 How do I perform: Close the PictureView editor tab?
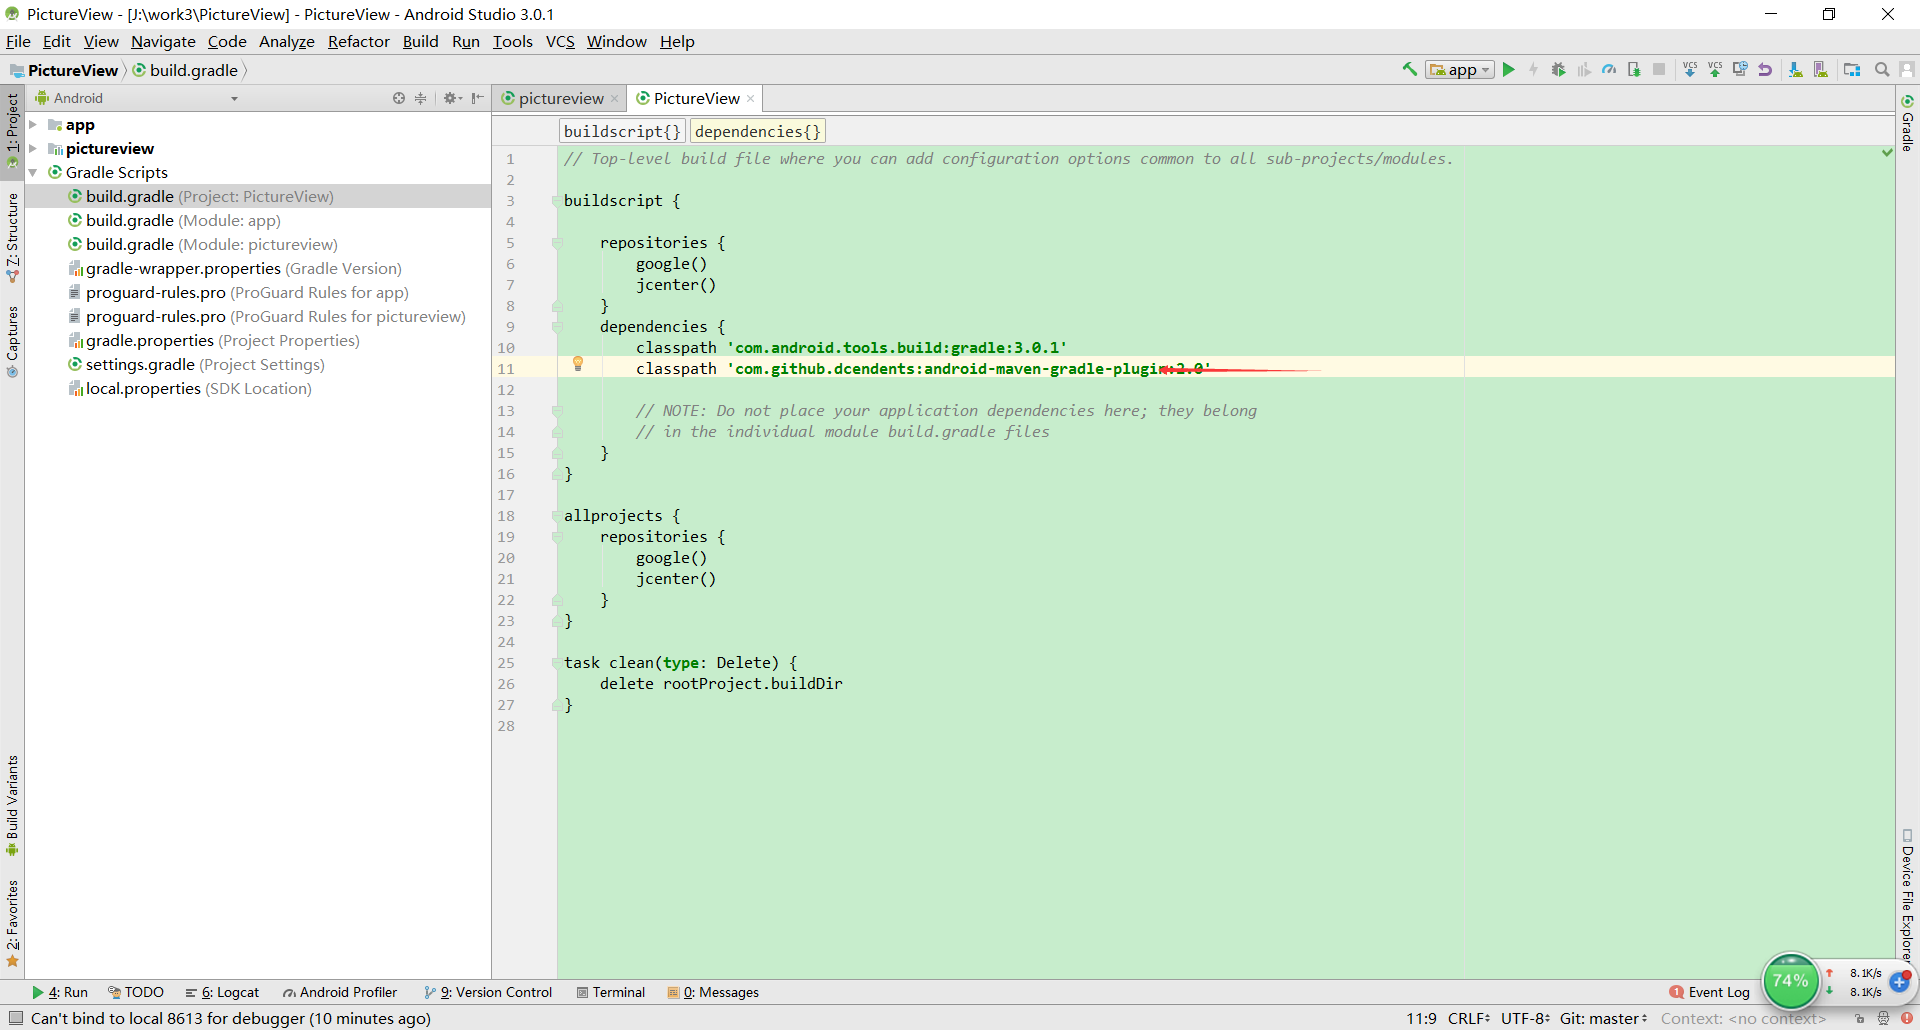click(x=750, y=98)
